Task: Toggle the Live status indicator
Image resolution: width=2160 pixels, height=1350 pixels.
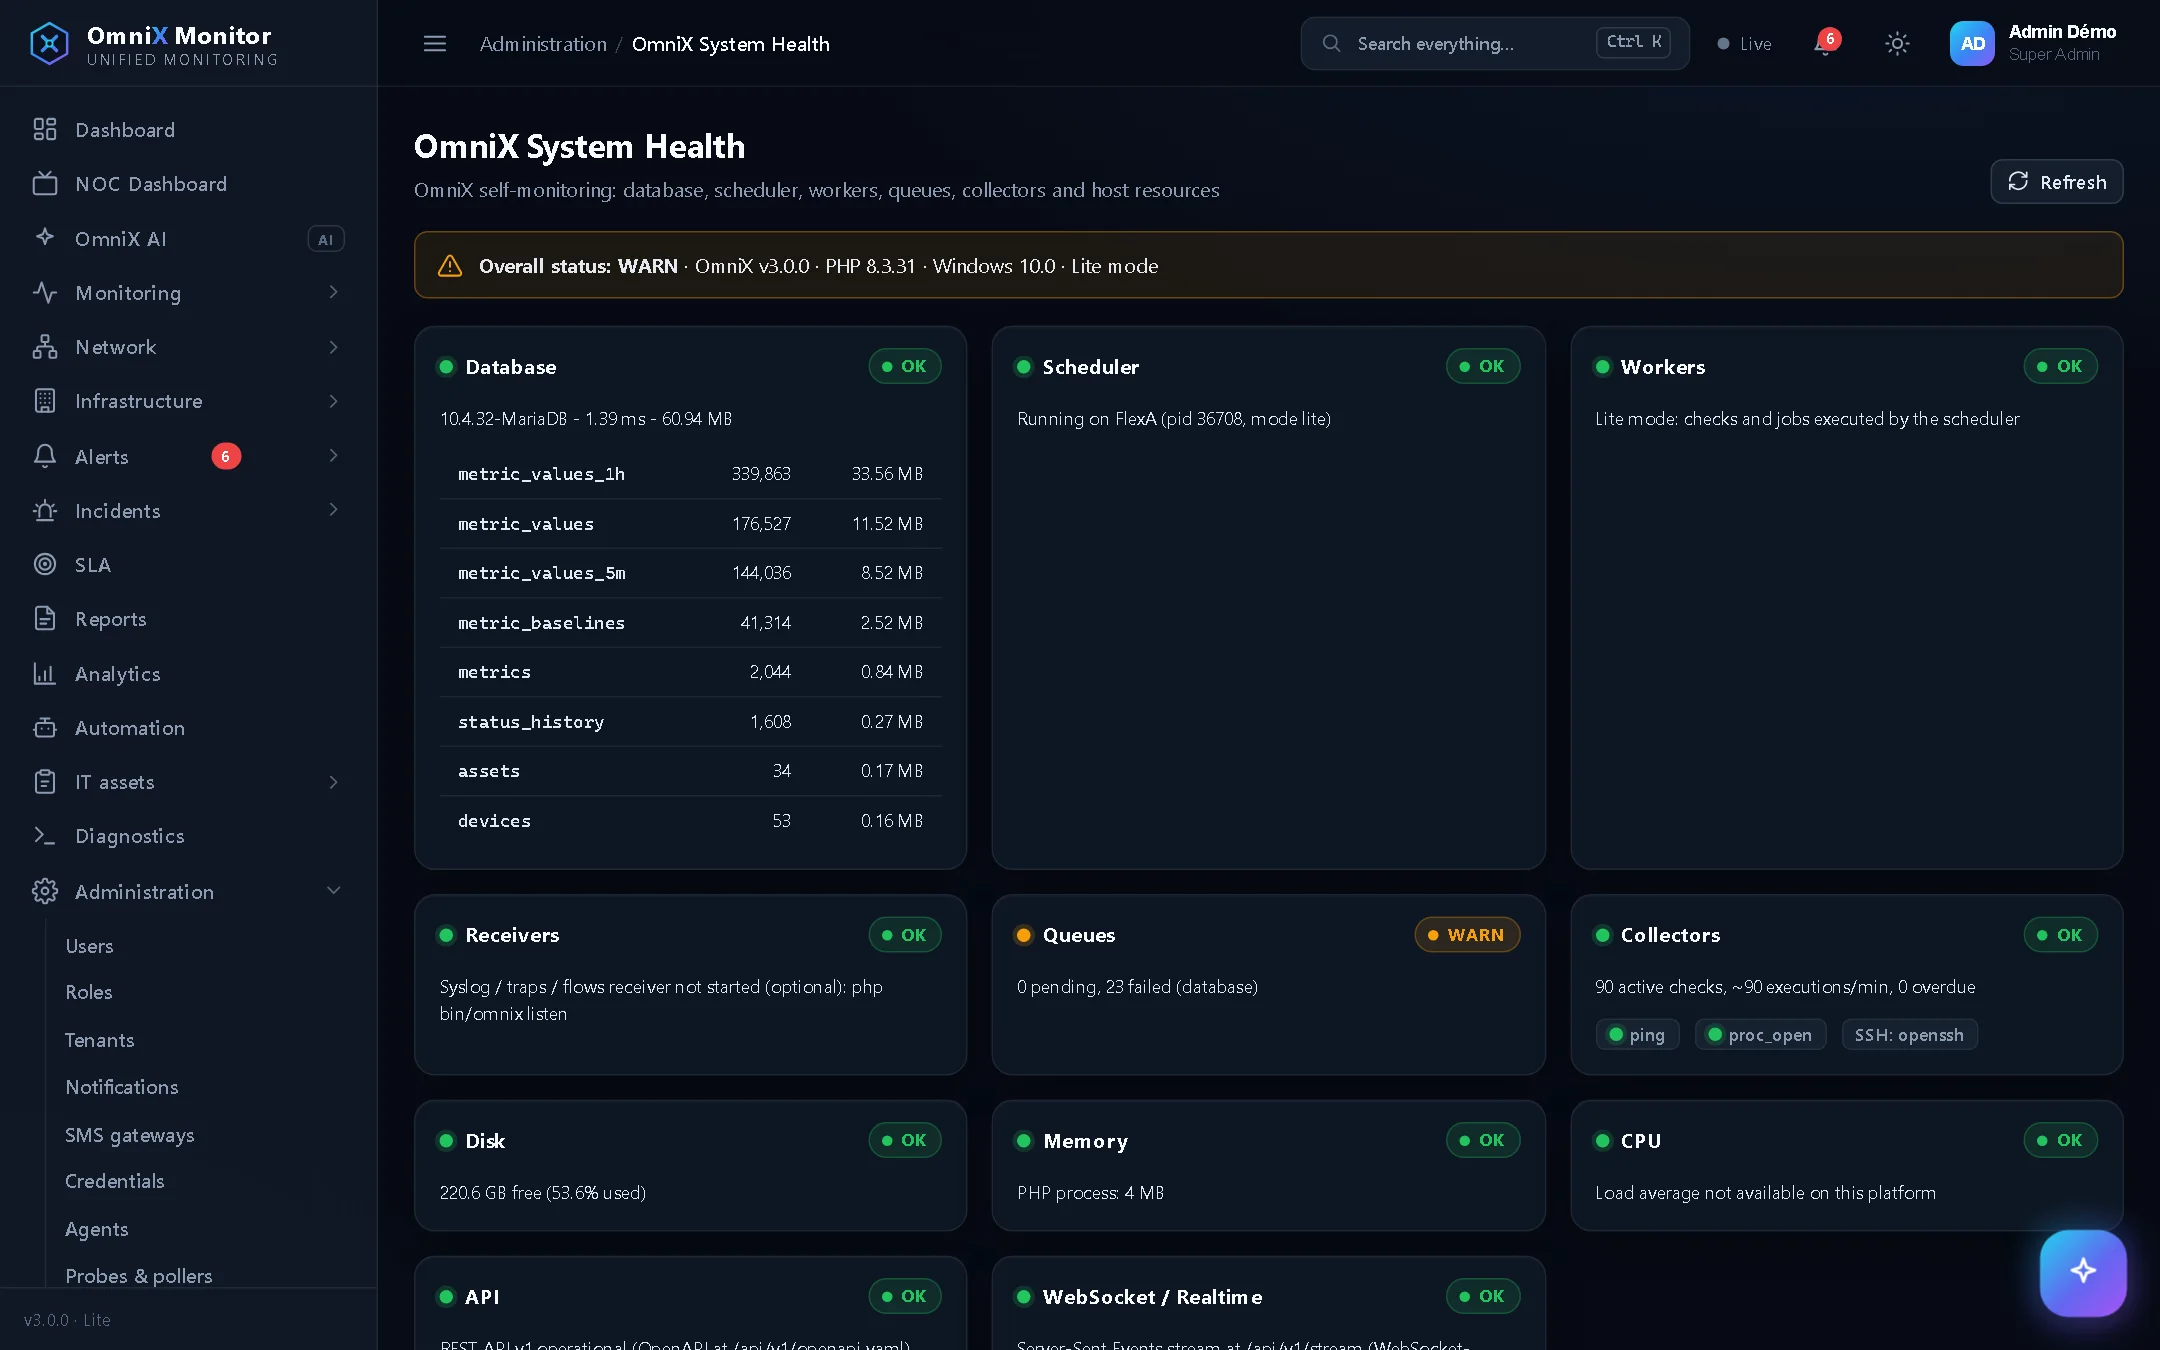Action: pyautogui.click(x=1744, y=44)
